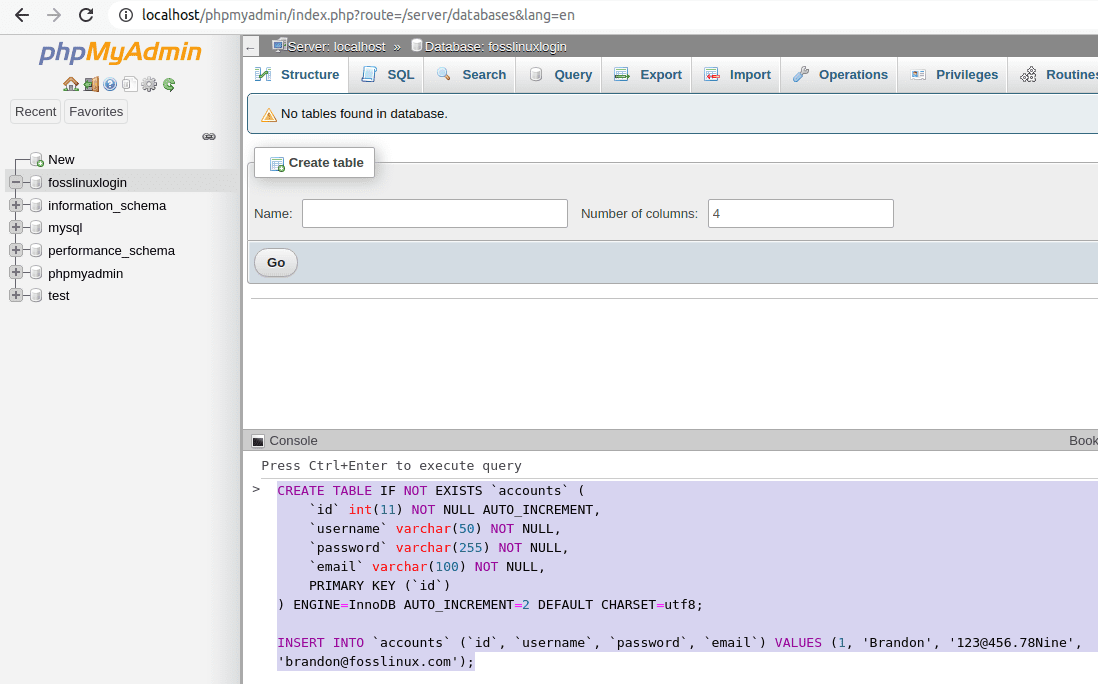This screenshot has width=1098, height=684.
Task: Select phpmyadmin in database tree
Action: coord(85,274)
